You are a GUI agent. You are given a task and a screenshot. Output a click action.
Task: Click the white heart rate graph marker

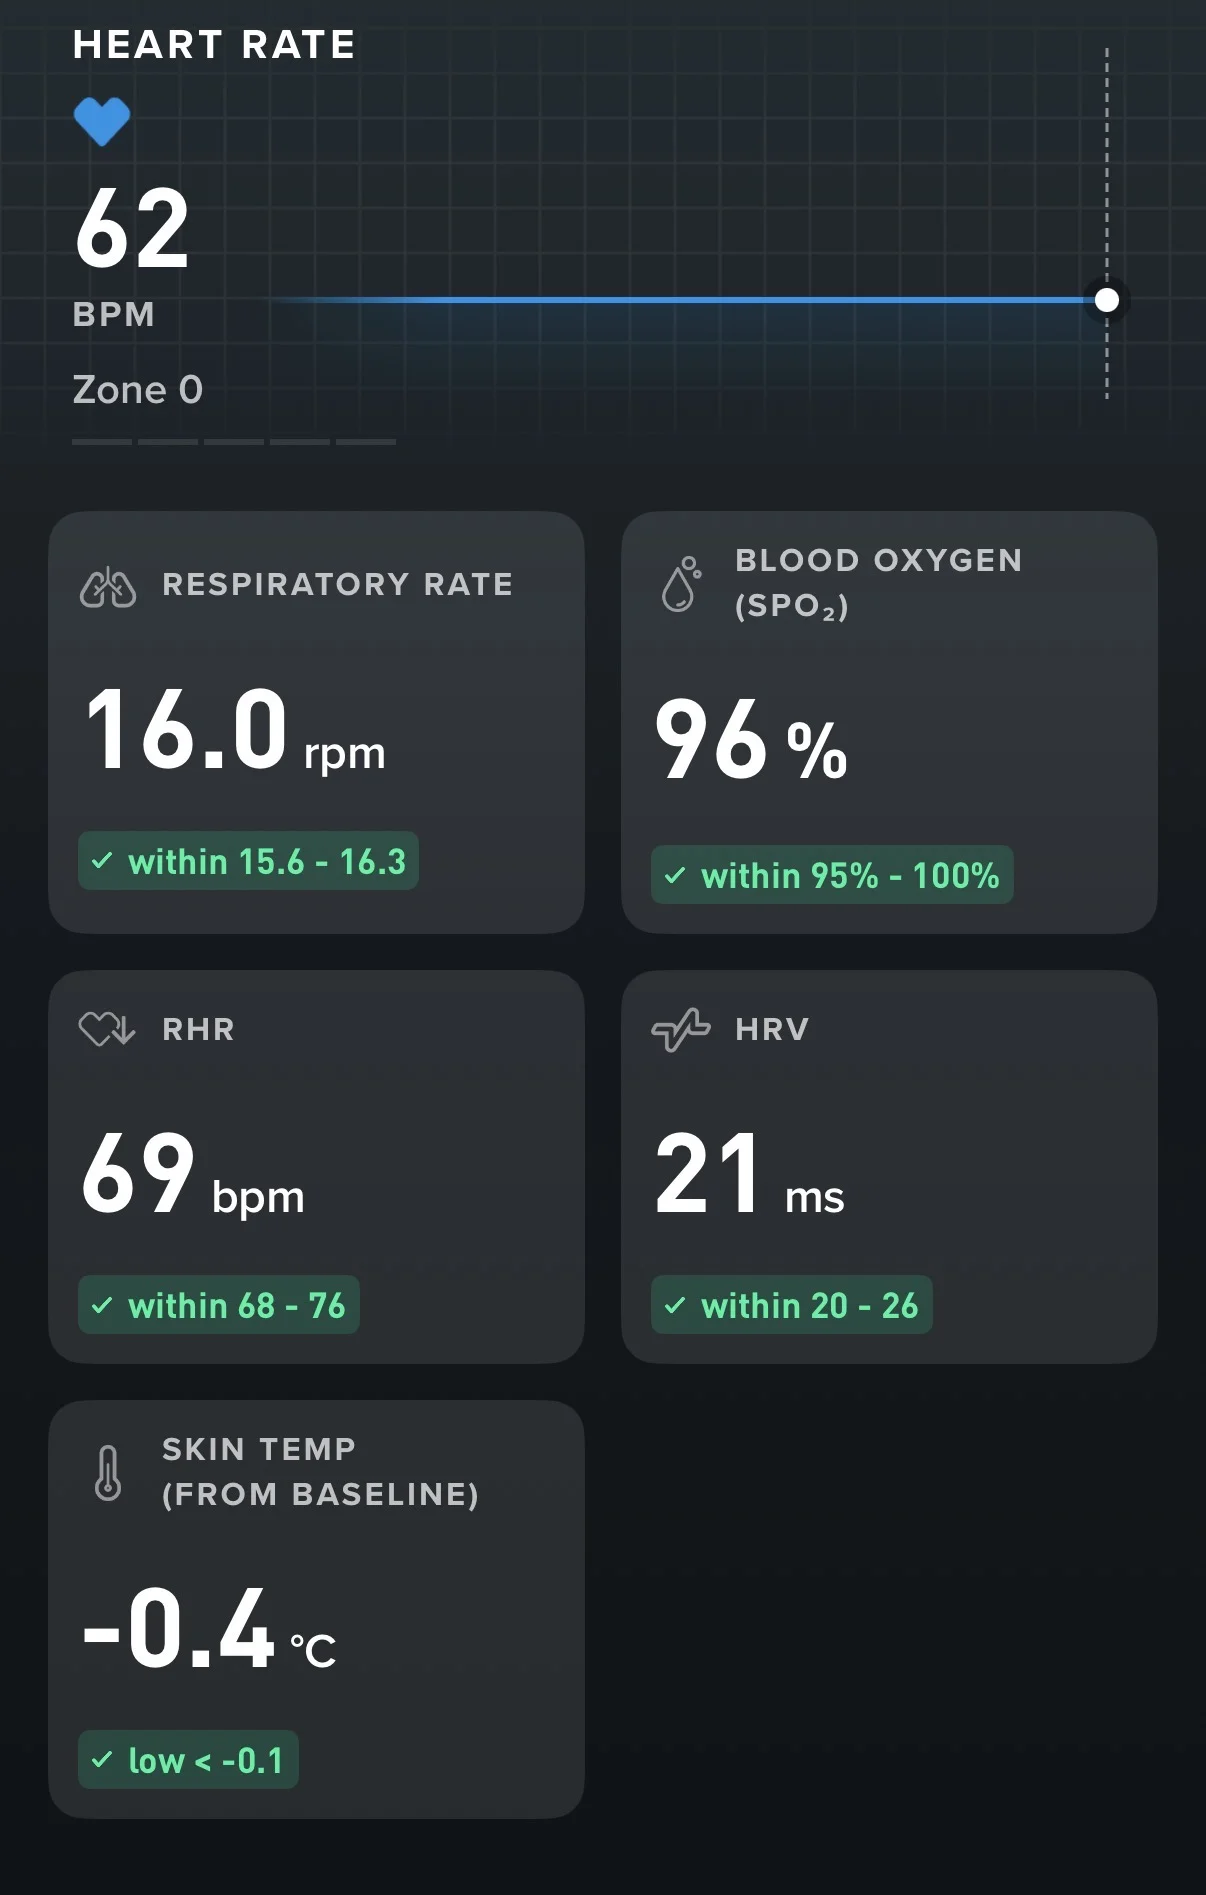(1107, 300)
